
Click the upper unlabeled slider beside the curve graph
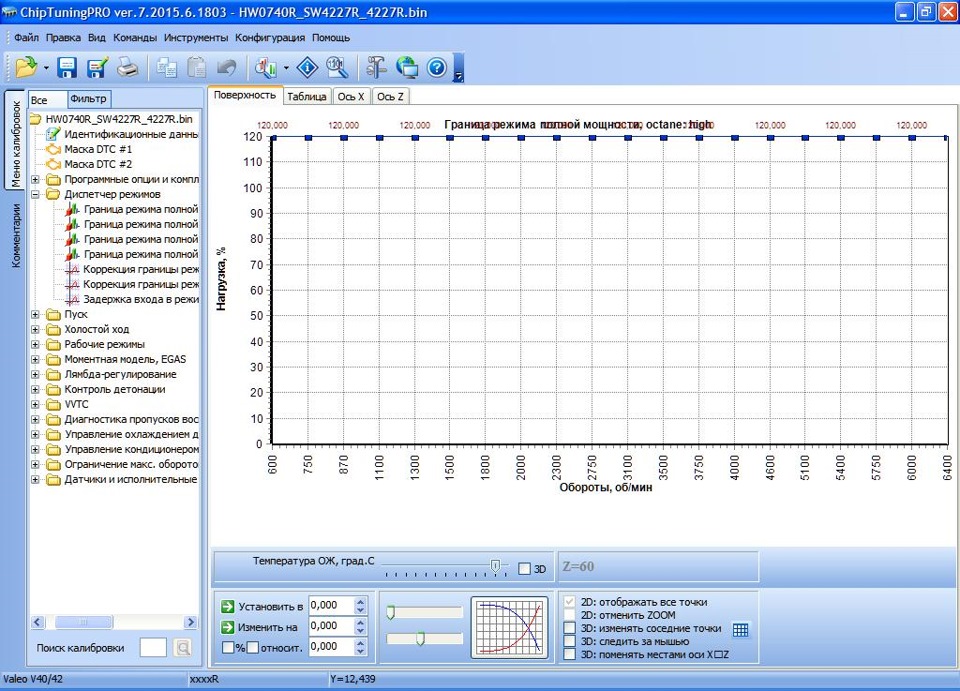(424, 613)
